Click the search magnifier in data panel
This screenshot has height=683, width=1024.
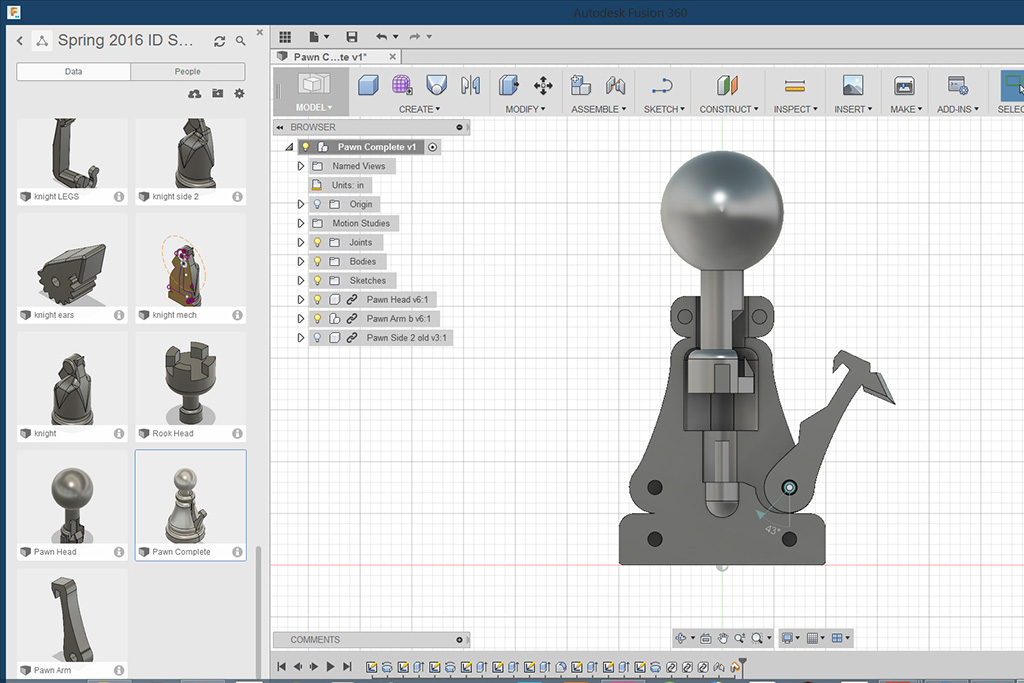tap(241, 41)
